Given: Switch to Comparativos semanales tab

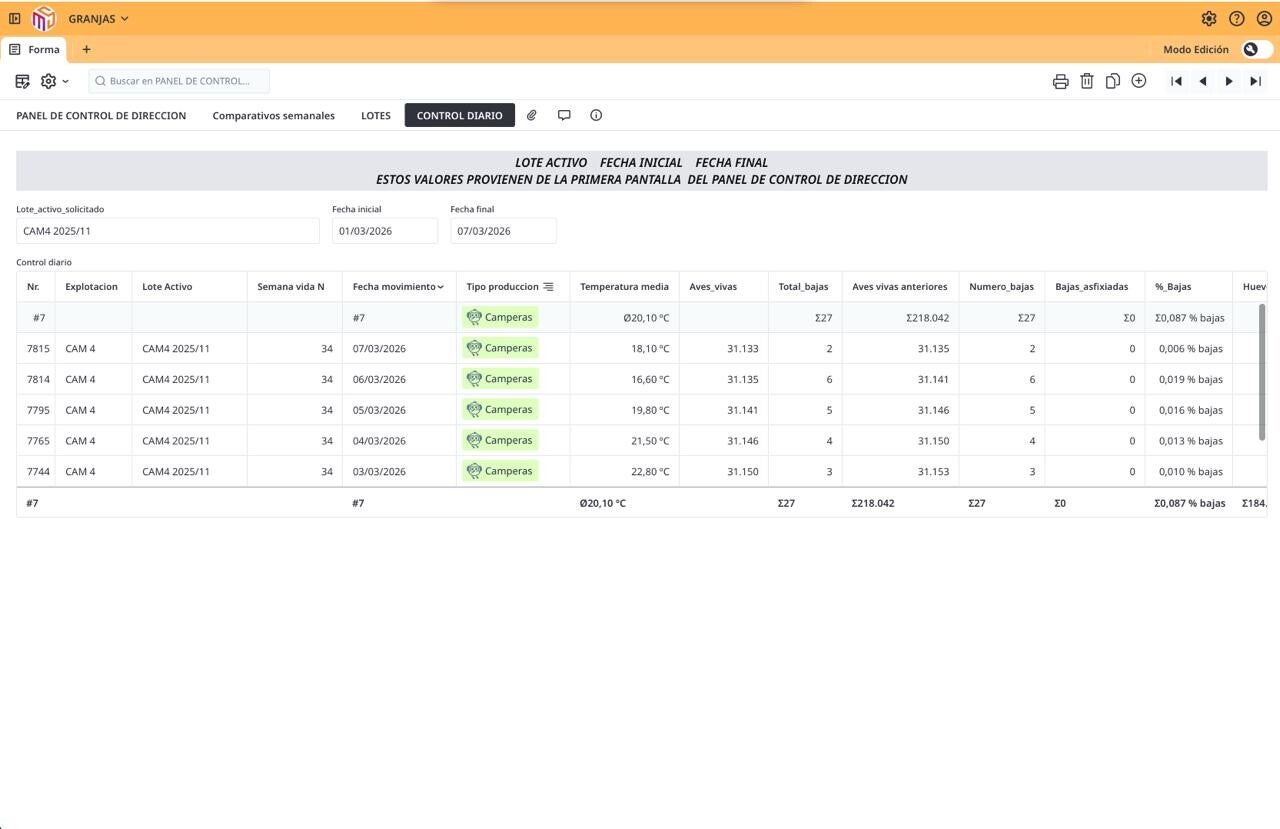Looking at the screenshot, I should tap(273, 115).
